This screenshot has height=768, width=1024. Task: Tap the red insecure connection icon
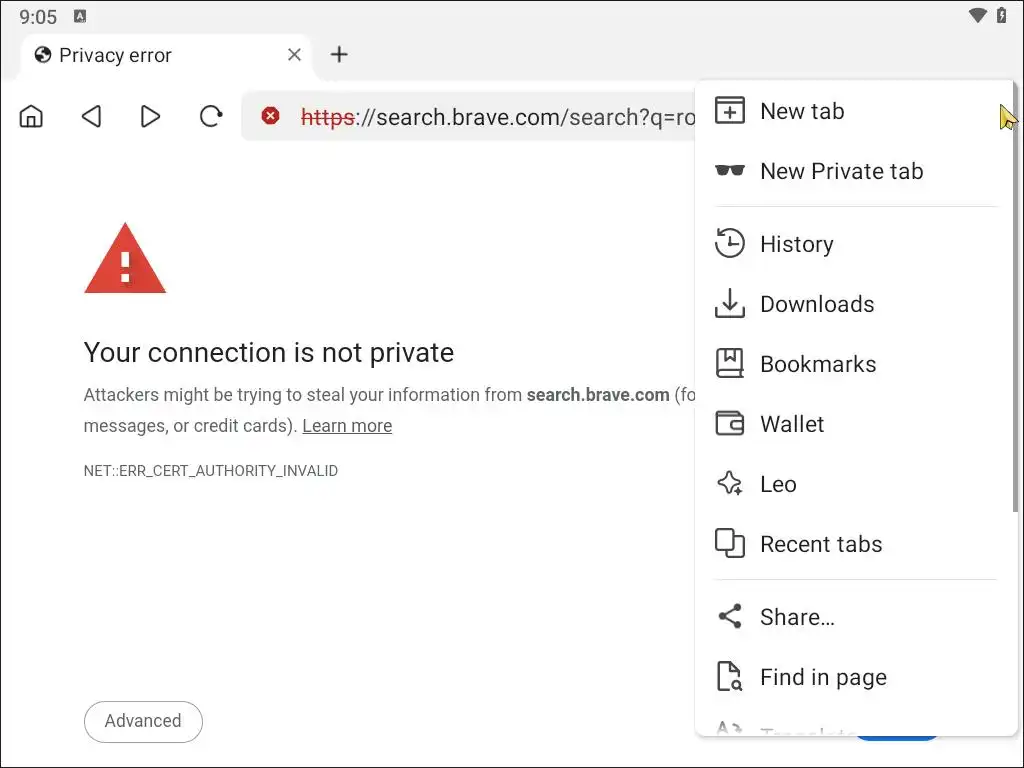270,116
